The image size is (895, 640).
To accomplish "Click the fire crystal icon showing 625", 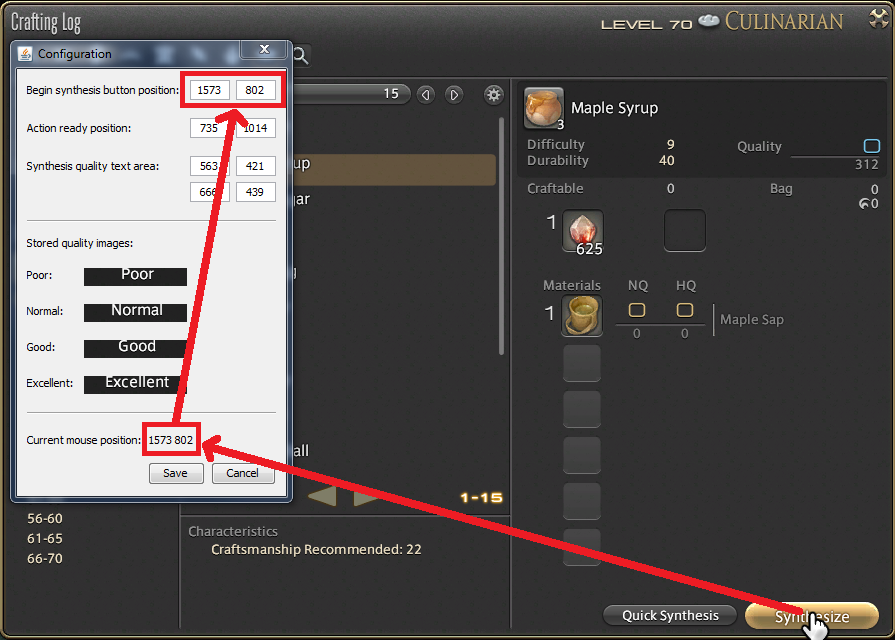I will coord(582,231).
